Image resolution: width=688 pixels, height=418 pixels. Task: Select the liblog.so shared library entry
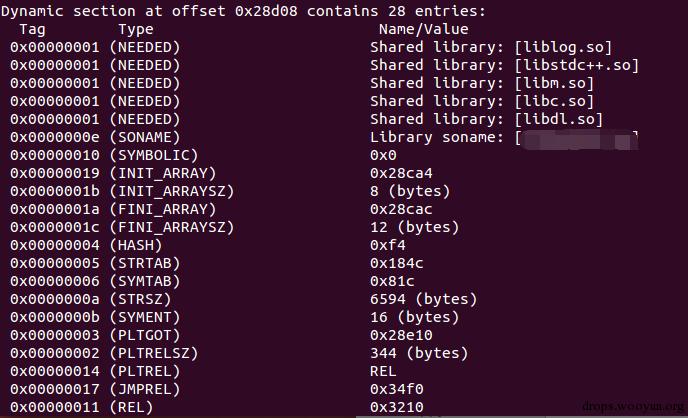[490, 47]
